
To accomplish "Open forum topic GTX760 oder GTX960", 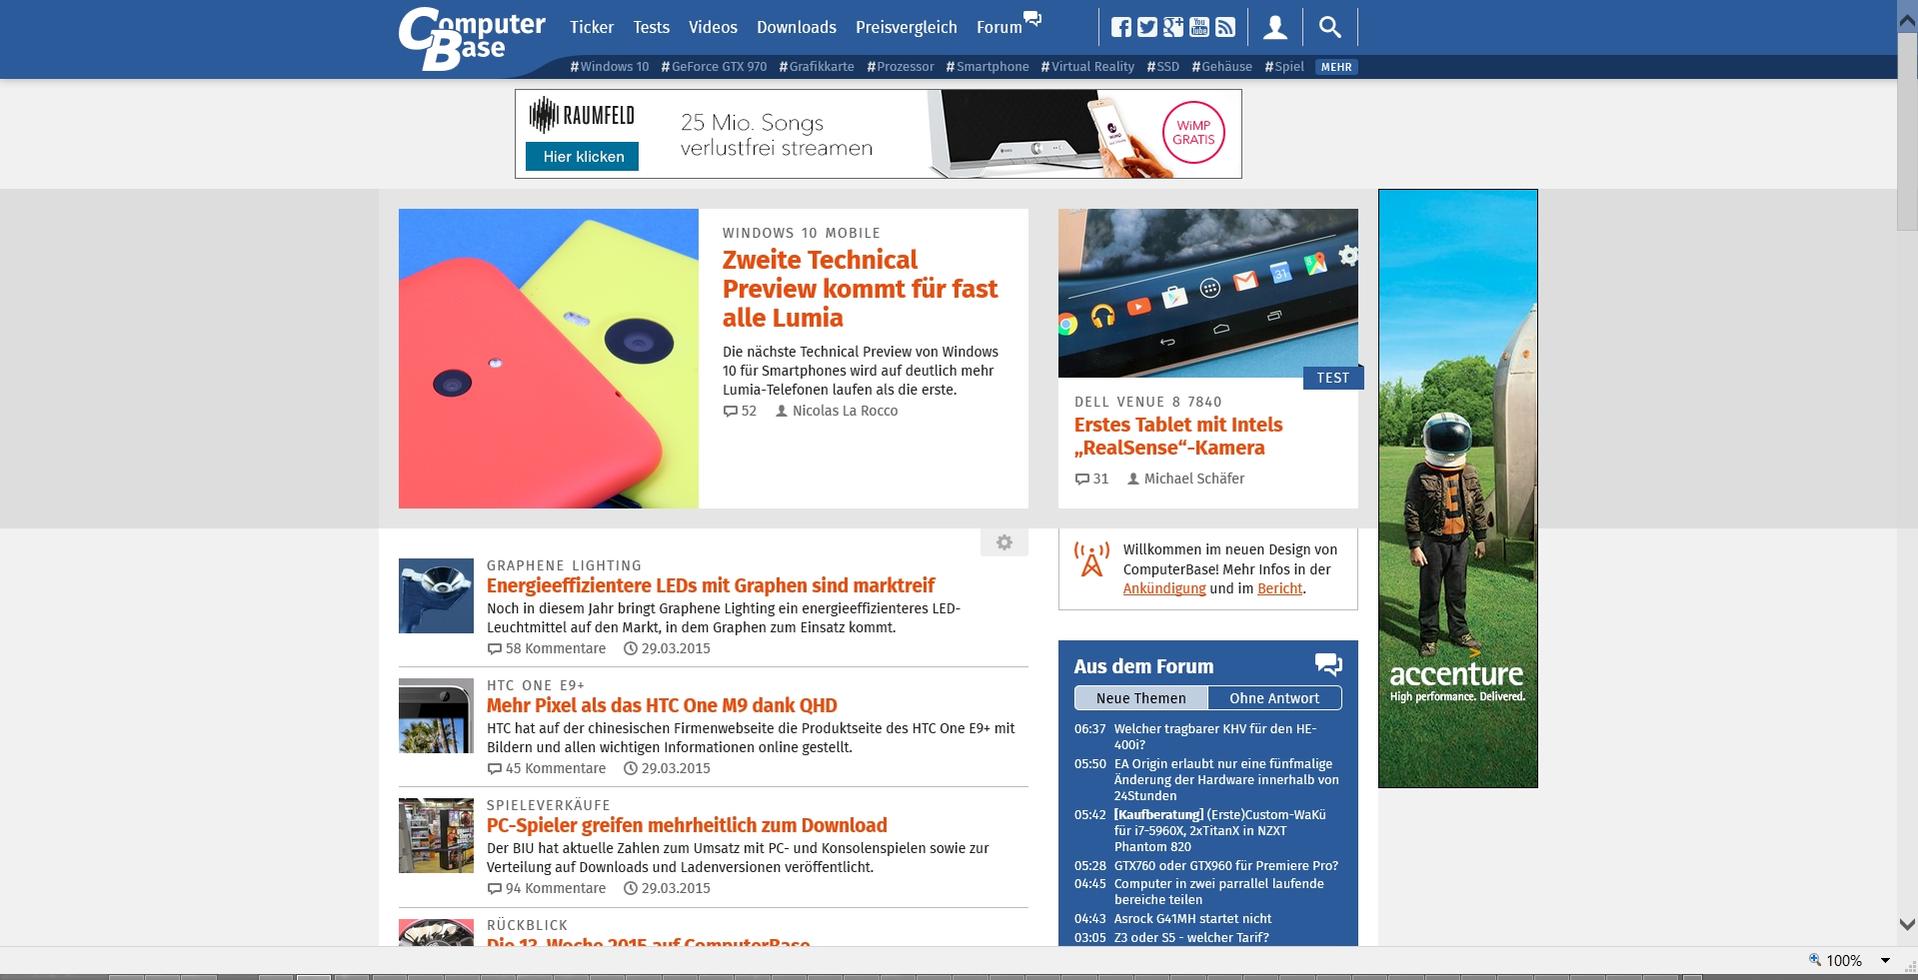I will click(x=1226, y=866).
